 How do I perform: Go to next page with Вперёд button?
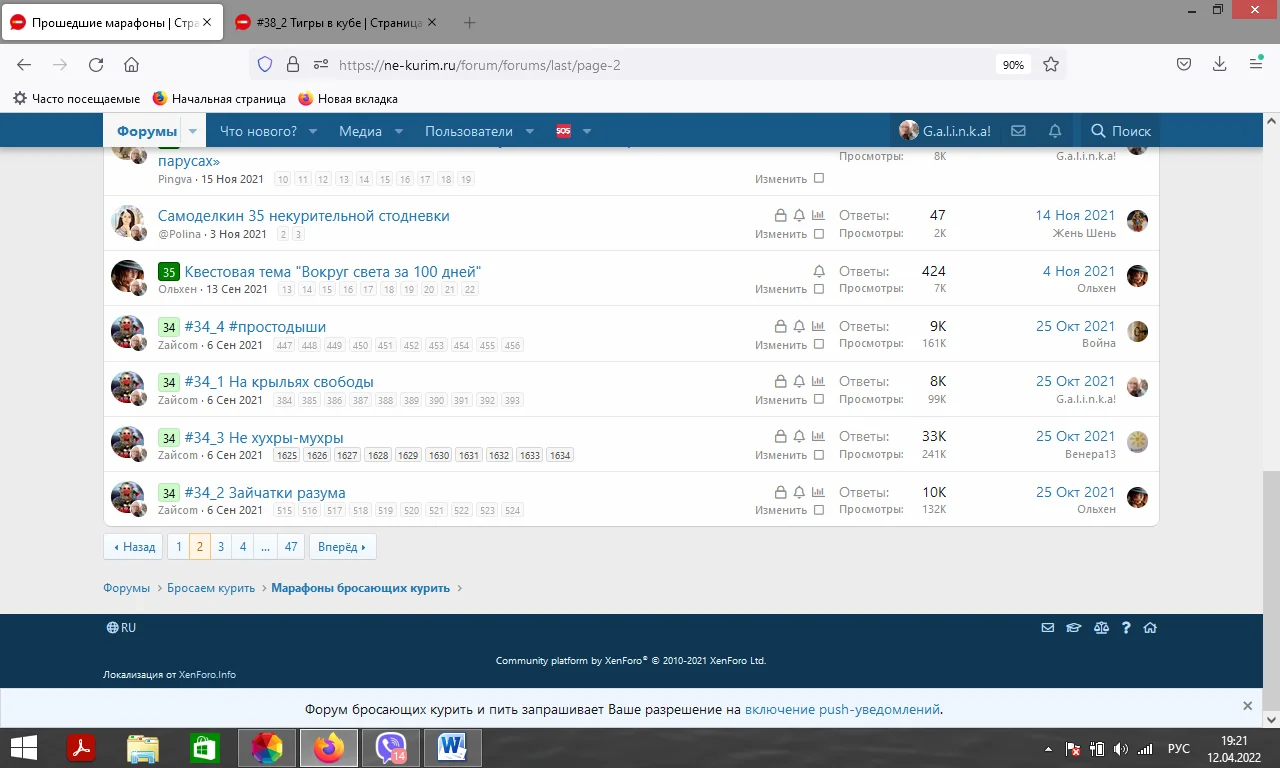click(x=342, y=547)
